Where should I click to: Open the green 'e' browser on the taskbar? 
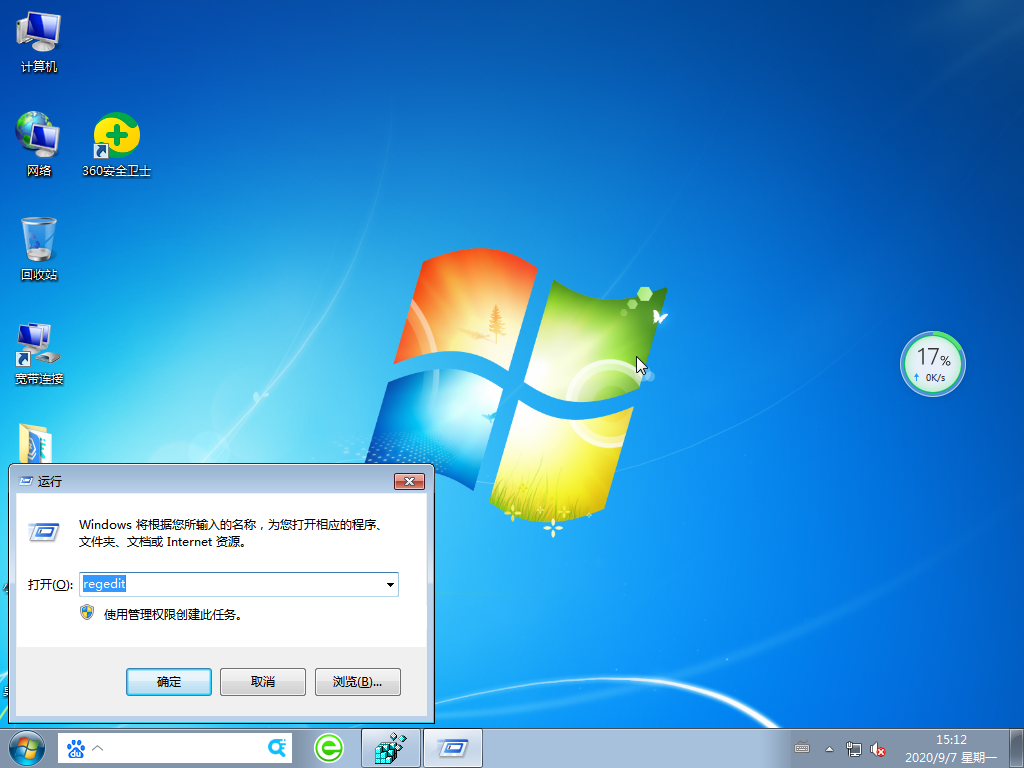[x=329, y=747]
